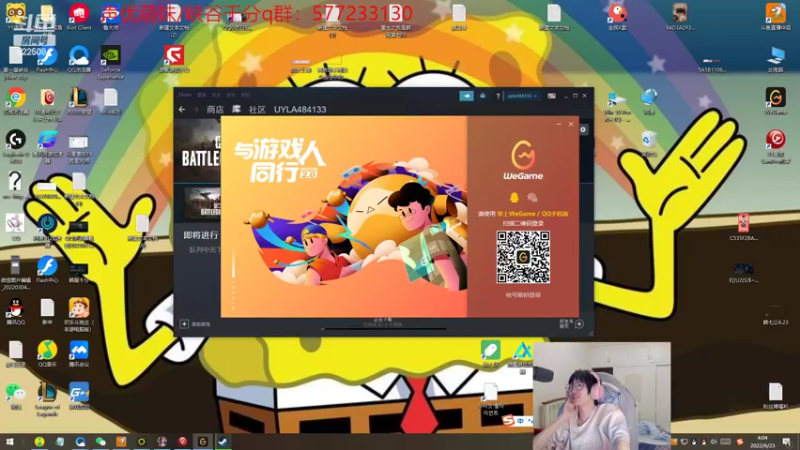Switch to Big Picture mode icon in Steam

[x=552, y=95]
